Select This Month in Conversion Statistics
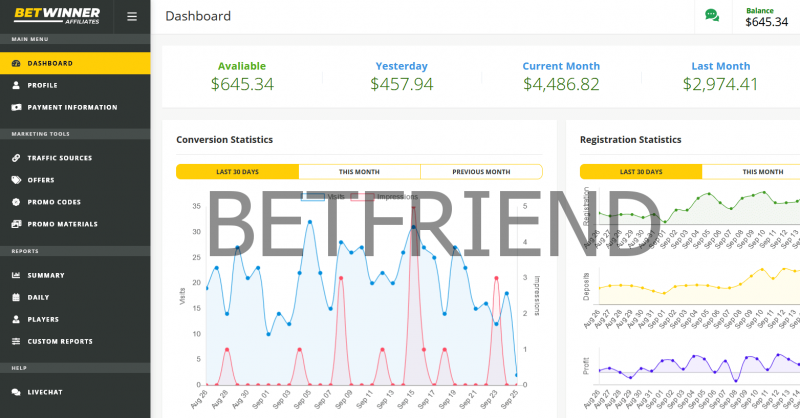Viewport: 800px width, 418px height. coord(359,171)
